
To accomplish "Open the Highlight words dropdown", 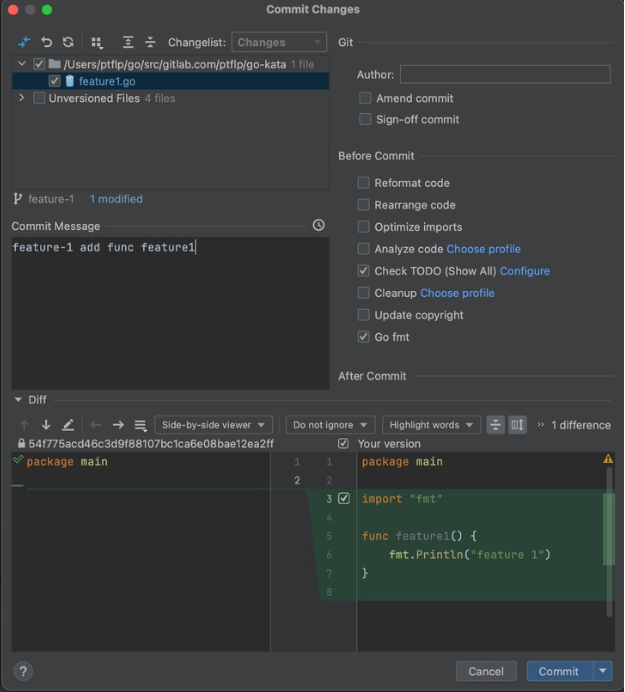I will (x=432, y=425).
